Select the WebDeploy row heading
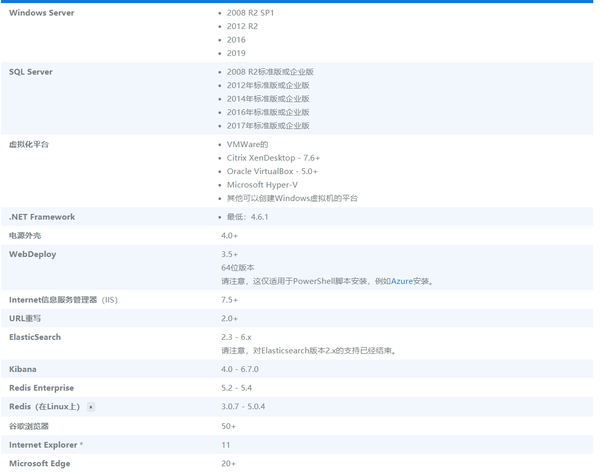600x473 pixels. (x=33, y=254)
